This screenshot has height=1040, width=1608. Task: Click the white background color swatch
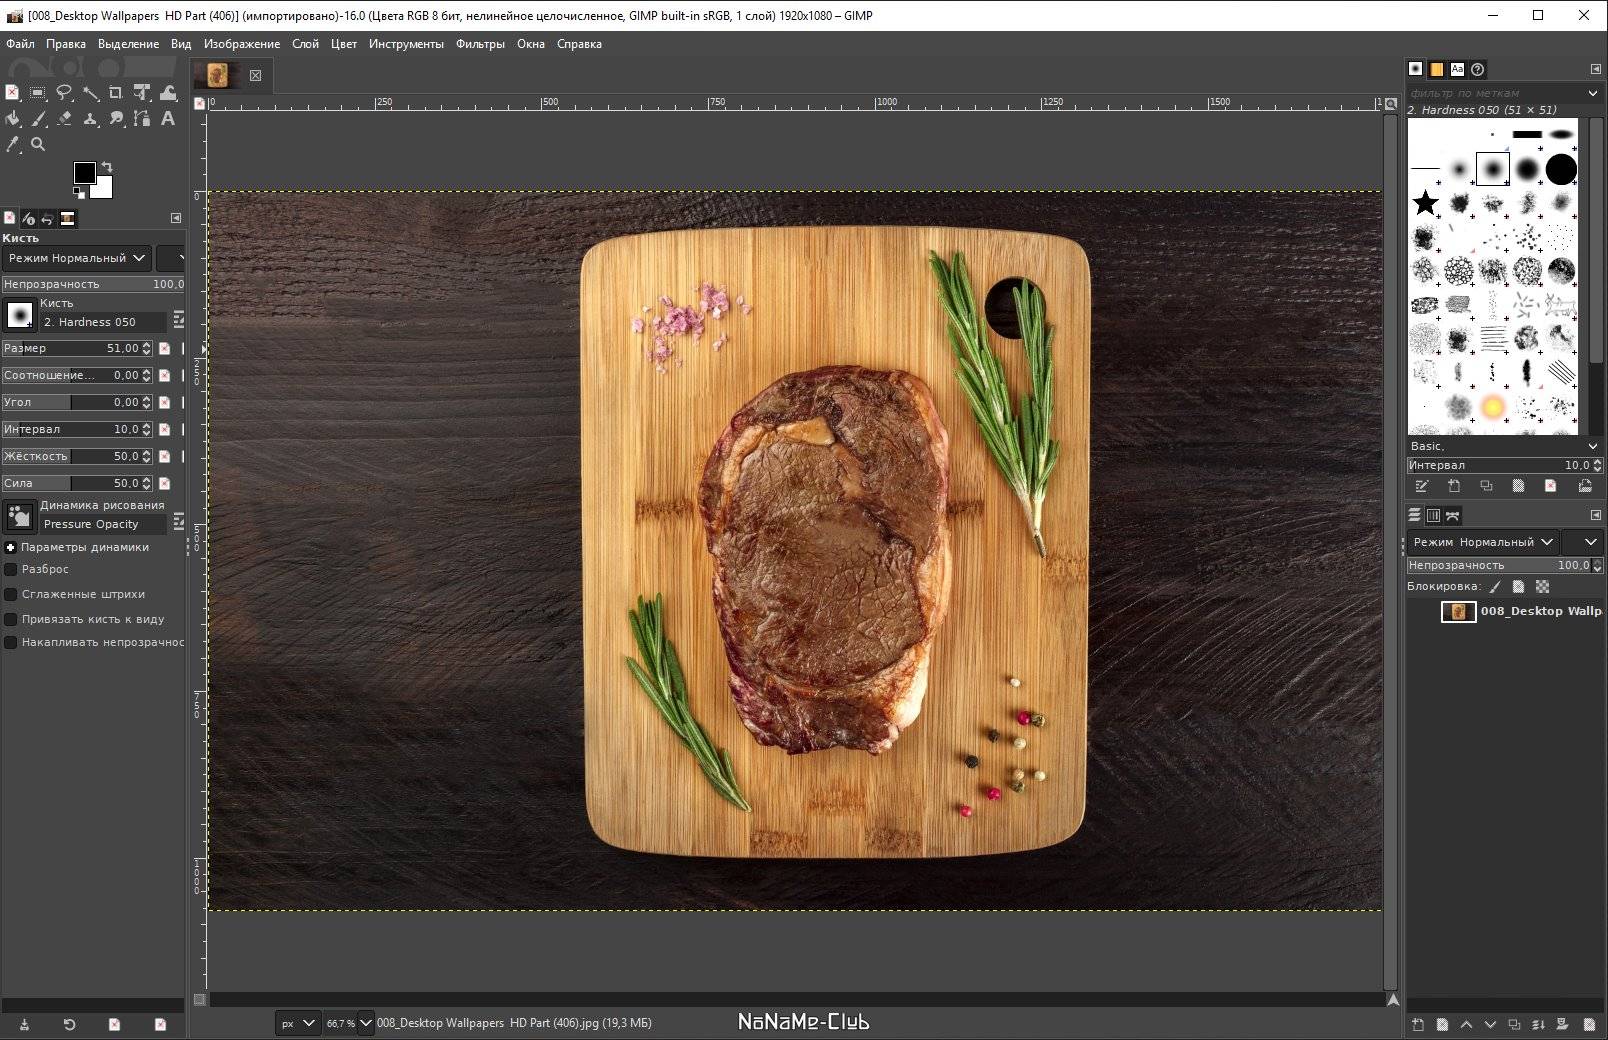point(104,189)
